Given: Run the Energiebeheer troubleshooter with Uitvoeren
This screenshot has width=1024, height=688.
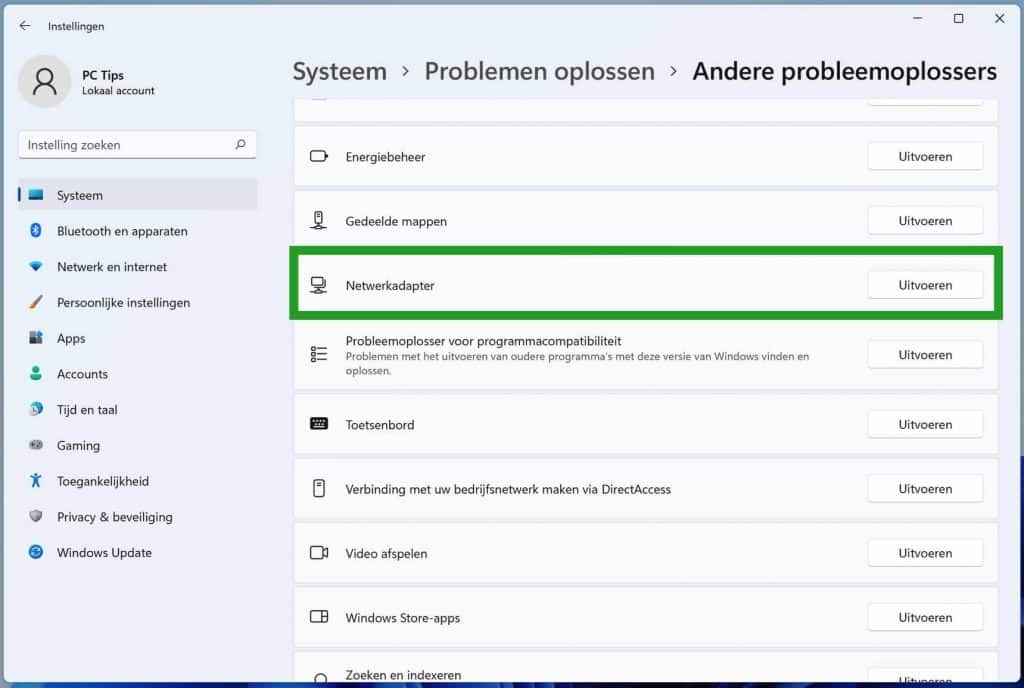Looking at the screenshot, I should (x=925, y=157).
